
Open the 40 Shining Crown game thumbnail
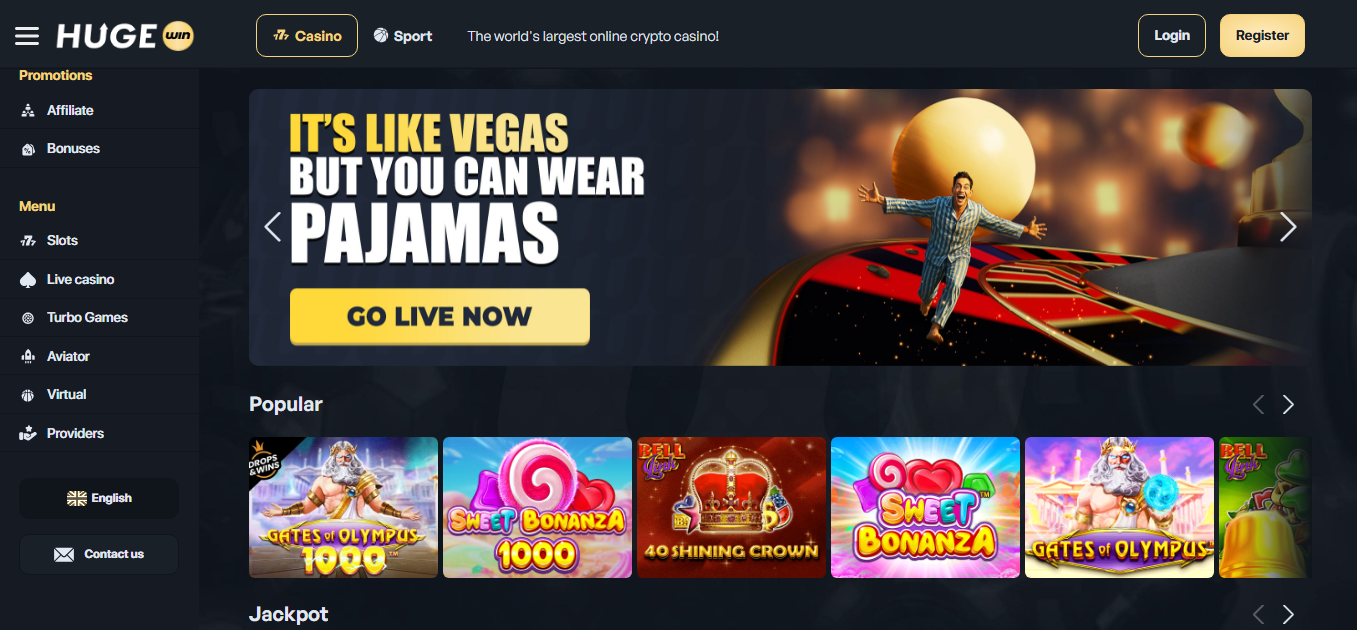pos(732,507)
